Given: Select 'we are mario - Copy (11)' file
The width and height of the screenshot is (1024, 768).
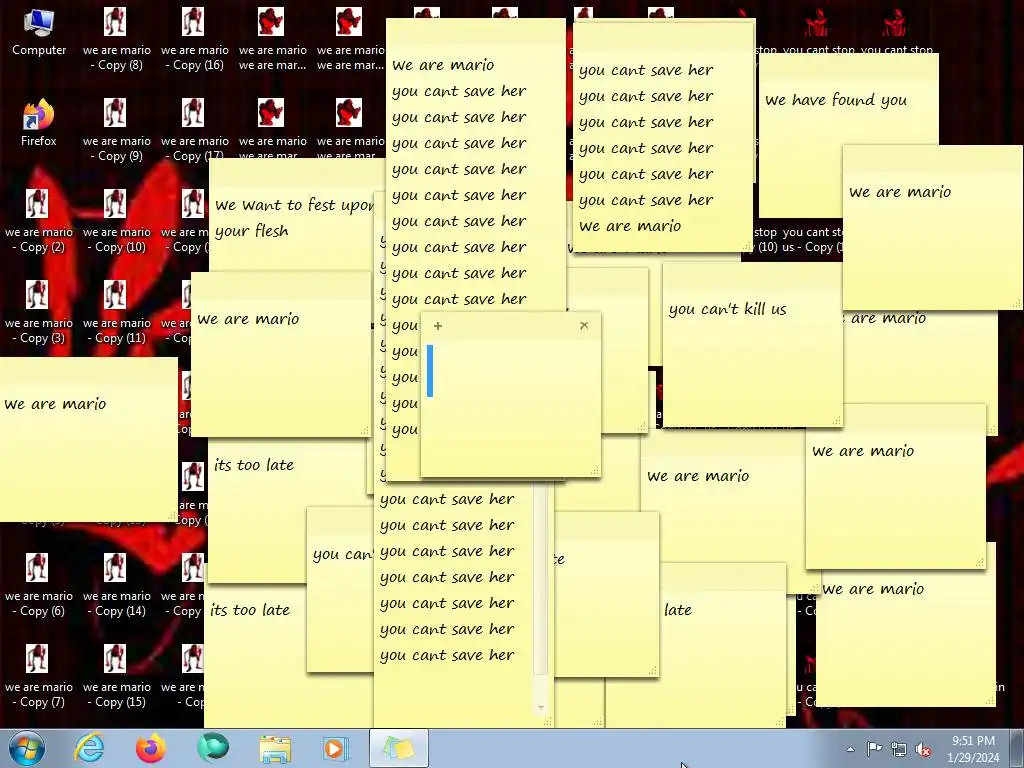Looking at the screenshot, I should pyautogui.click(x=116, y=312).
